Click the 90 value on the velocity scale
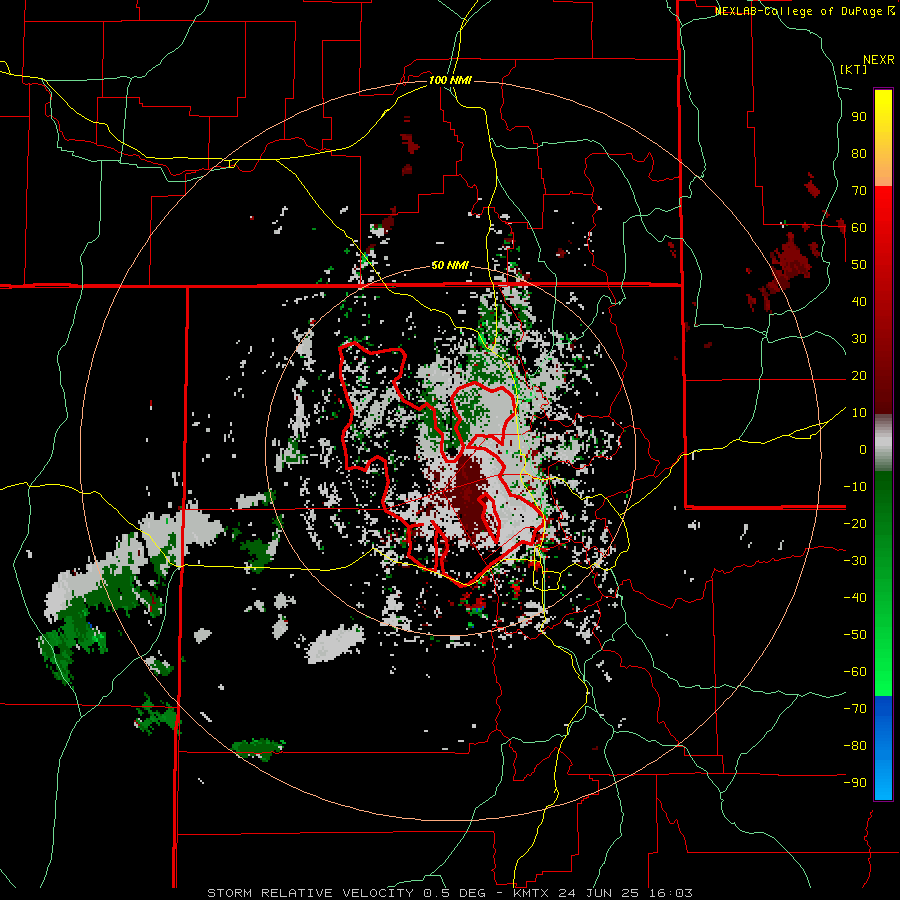This screenshot has height=900, width=900. (859, 117)
